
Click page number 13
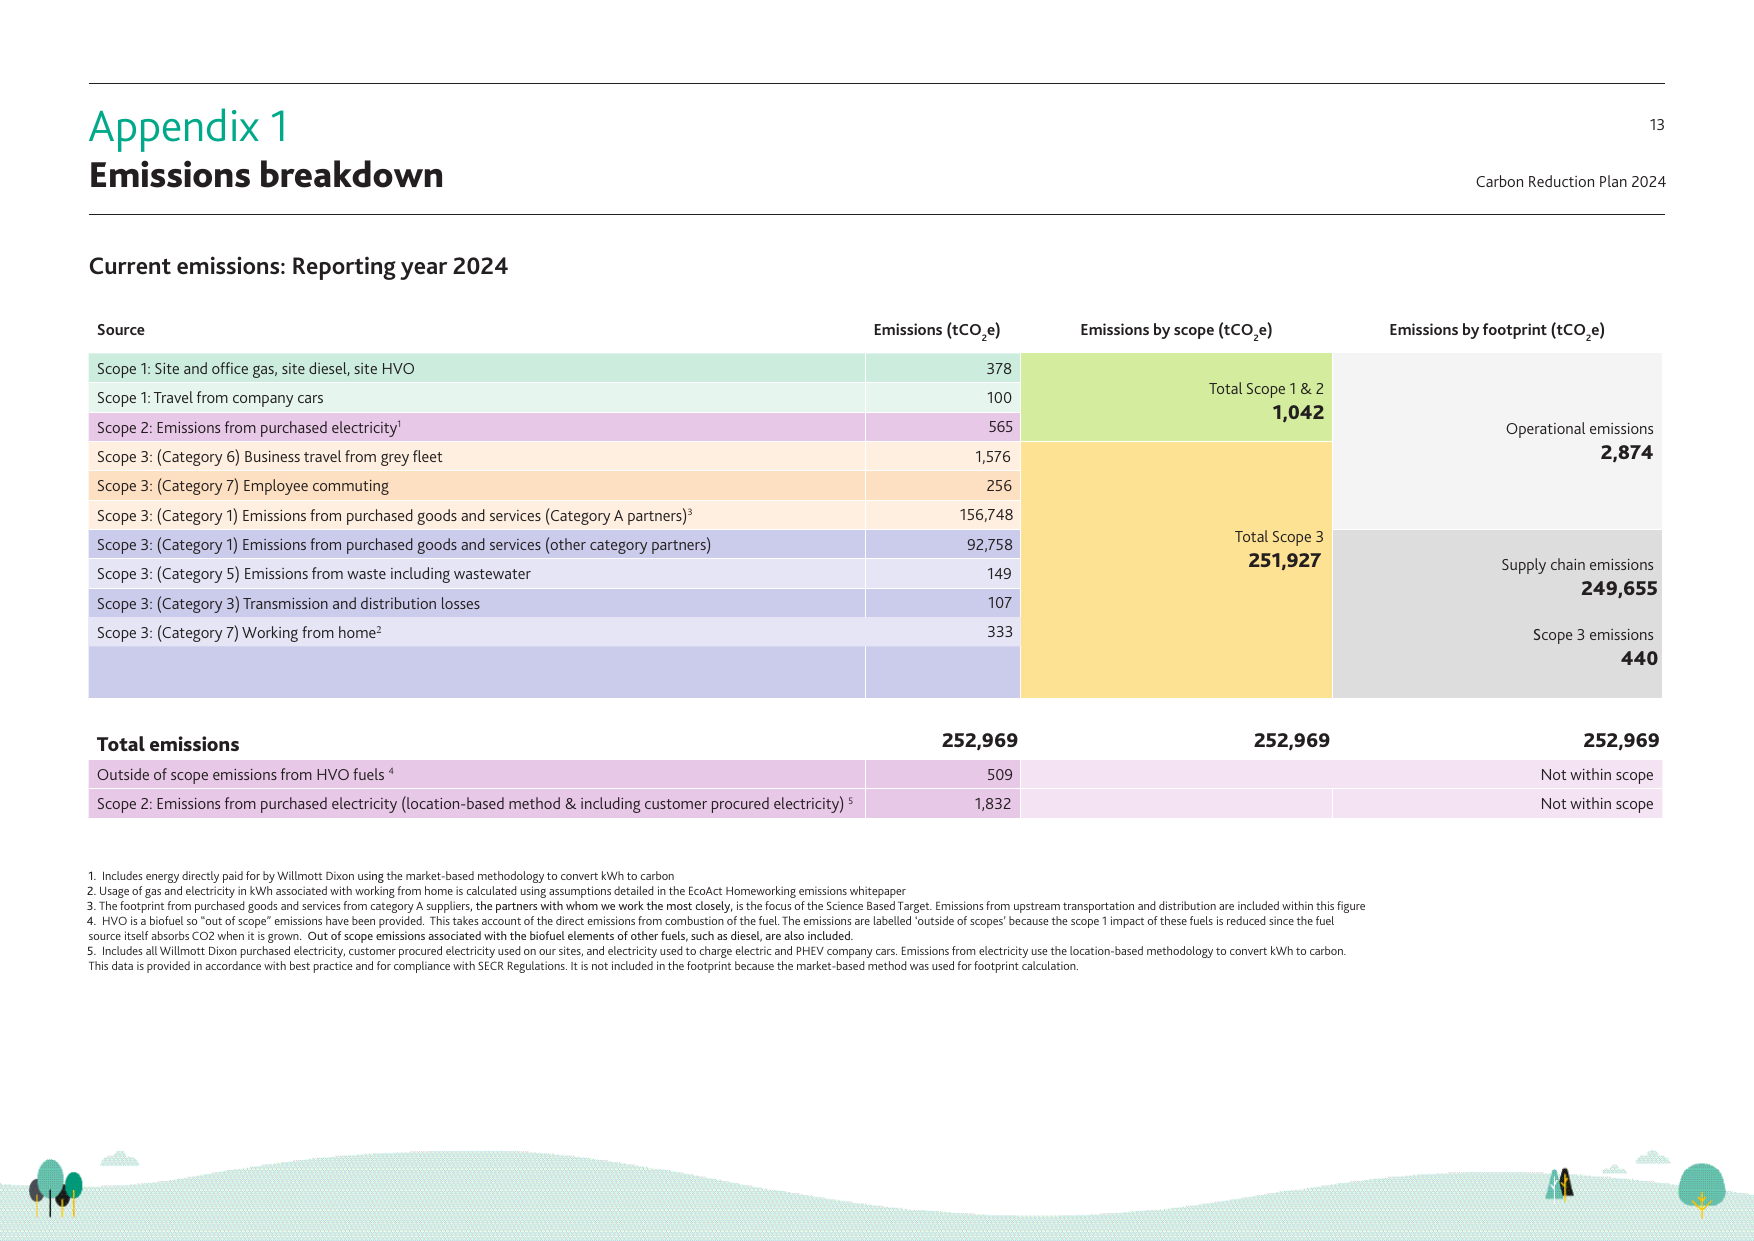pyautogui.click(x=1657, y=125)
